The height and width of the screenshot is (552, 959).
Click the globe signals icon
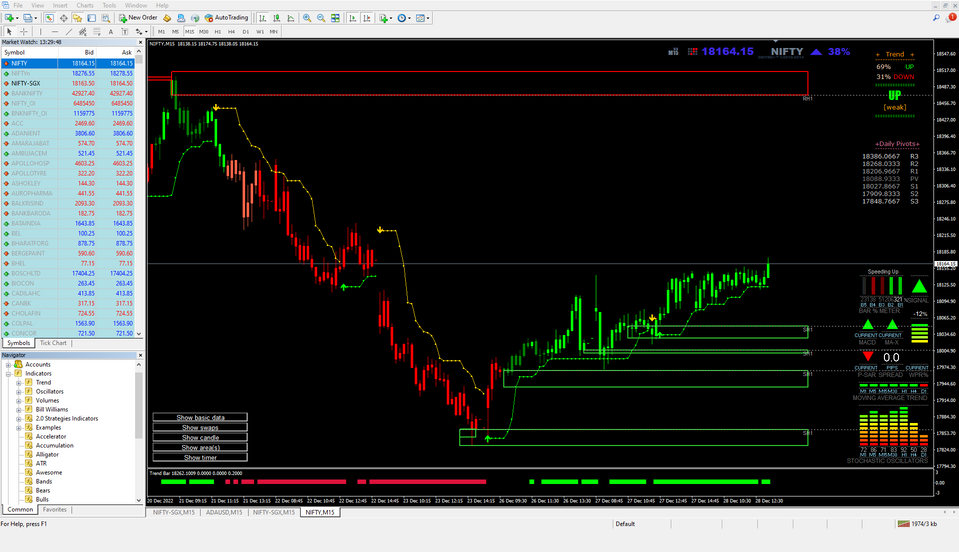195,18
